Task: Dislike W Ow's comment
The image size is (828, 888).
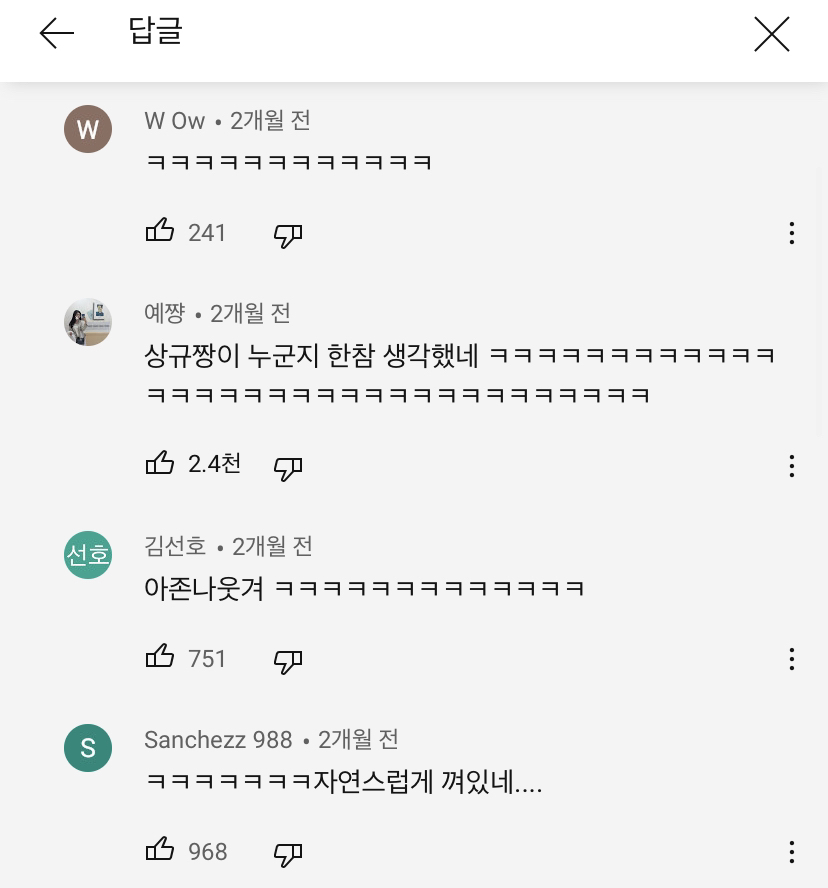Action: [288, 235]
